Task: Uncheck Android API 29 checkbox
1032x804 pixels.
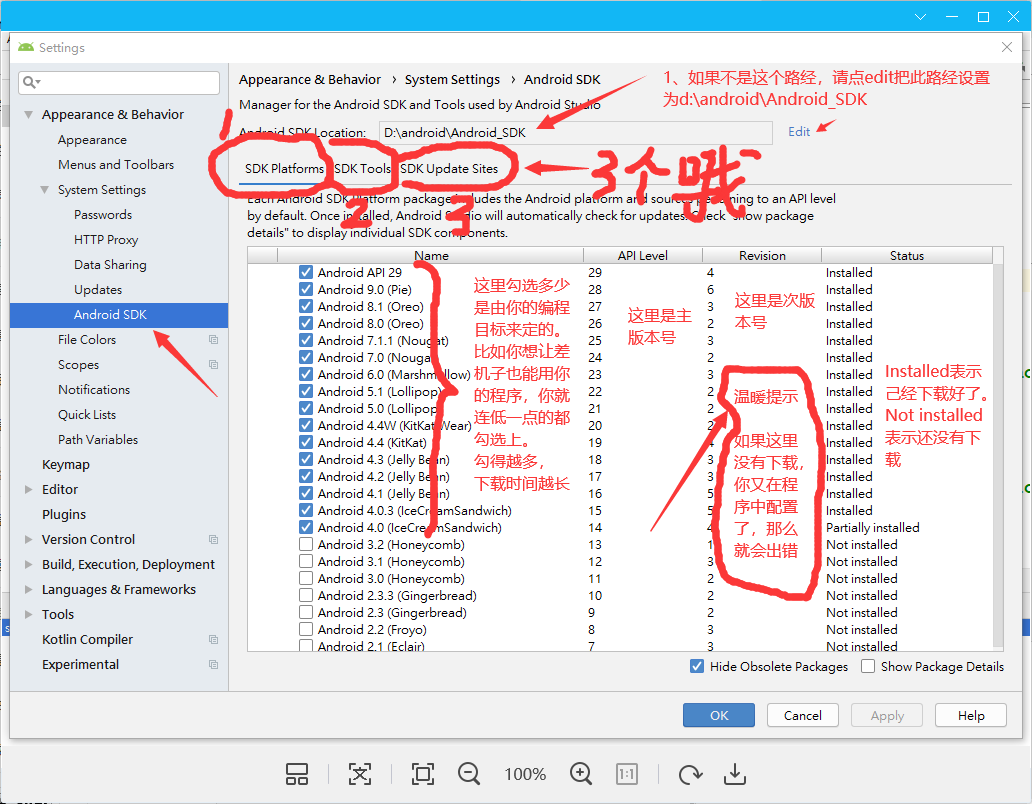Action: 305,272
